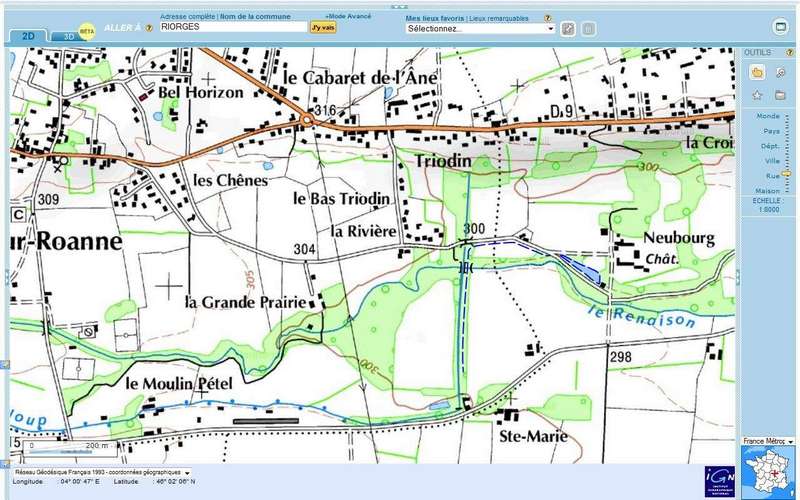Click the IGN logo

point(718,481)
